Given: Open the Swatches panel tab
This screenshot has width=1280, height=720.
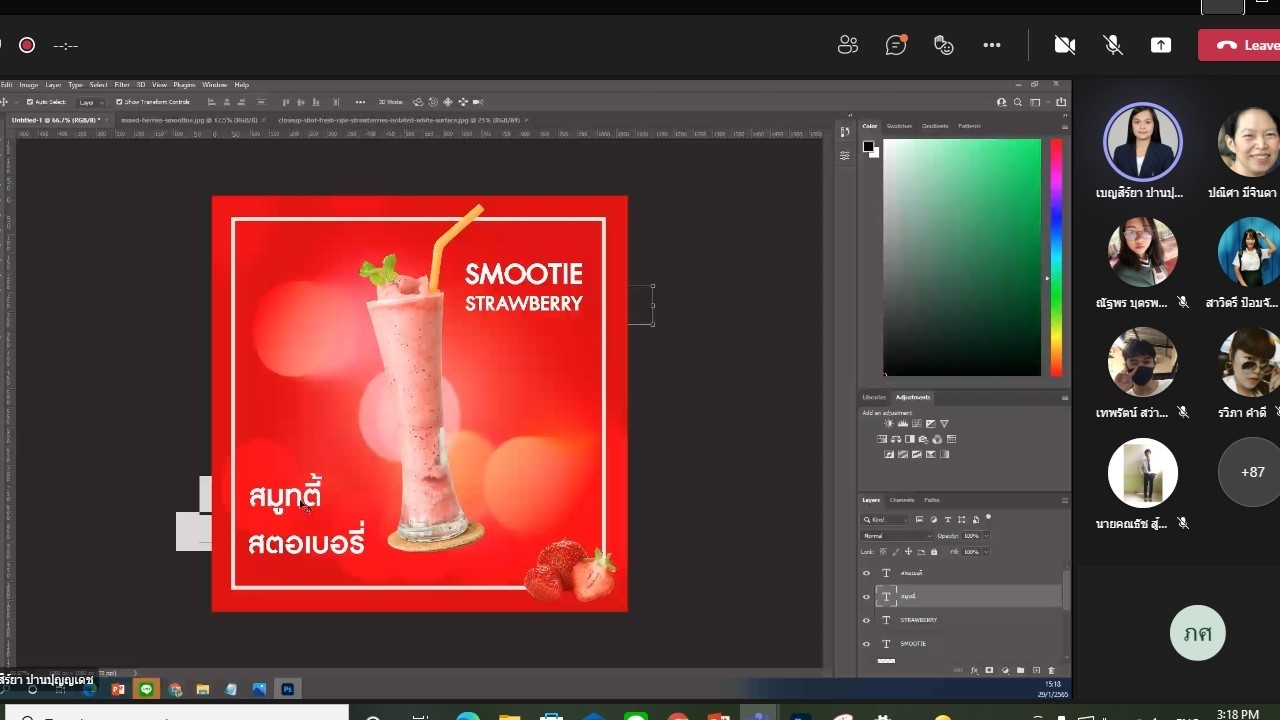Looking at the screenshot, I should 899,126.
